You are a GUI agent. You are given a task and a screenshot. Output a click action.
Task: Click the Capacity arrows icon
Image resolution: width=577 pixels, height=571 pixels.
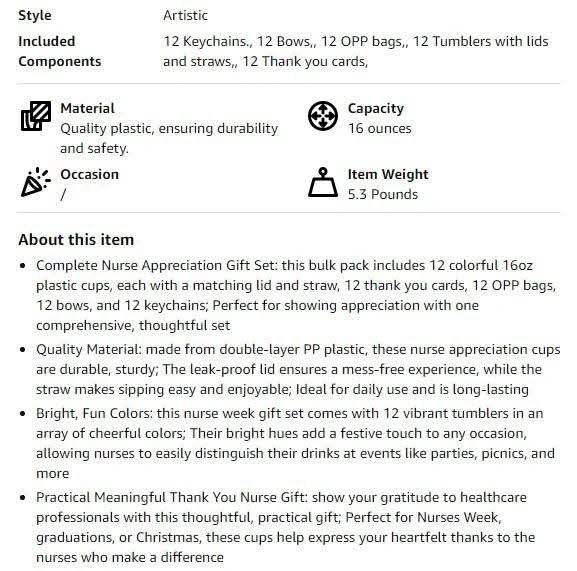pos(323,116)
